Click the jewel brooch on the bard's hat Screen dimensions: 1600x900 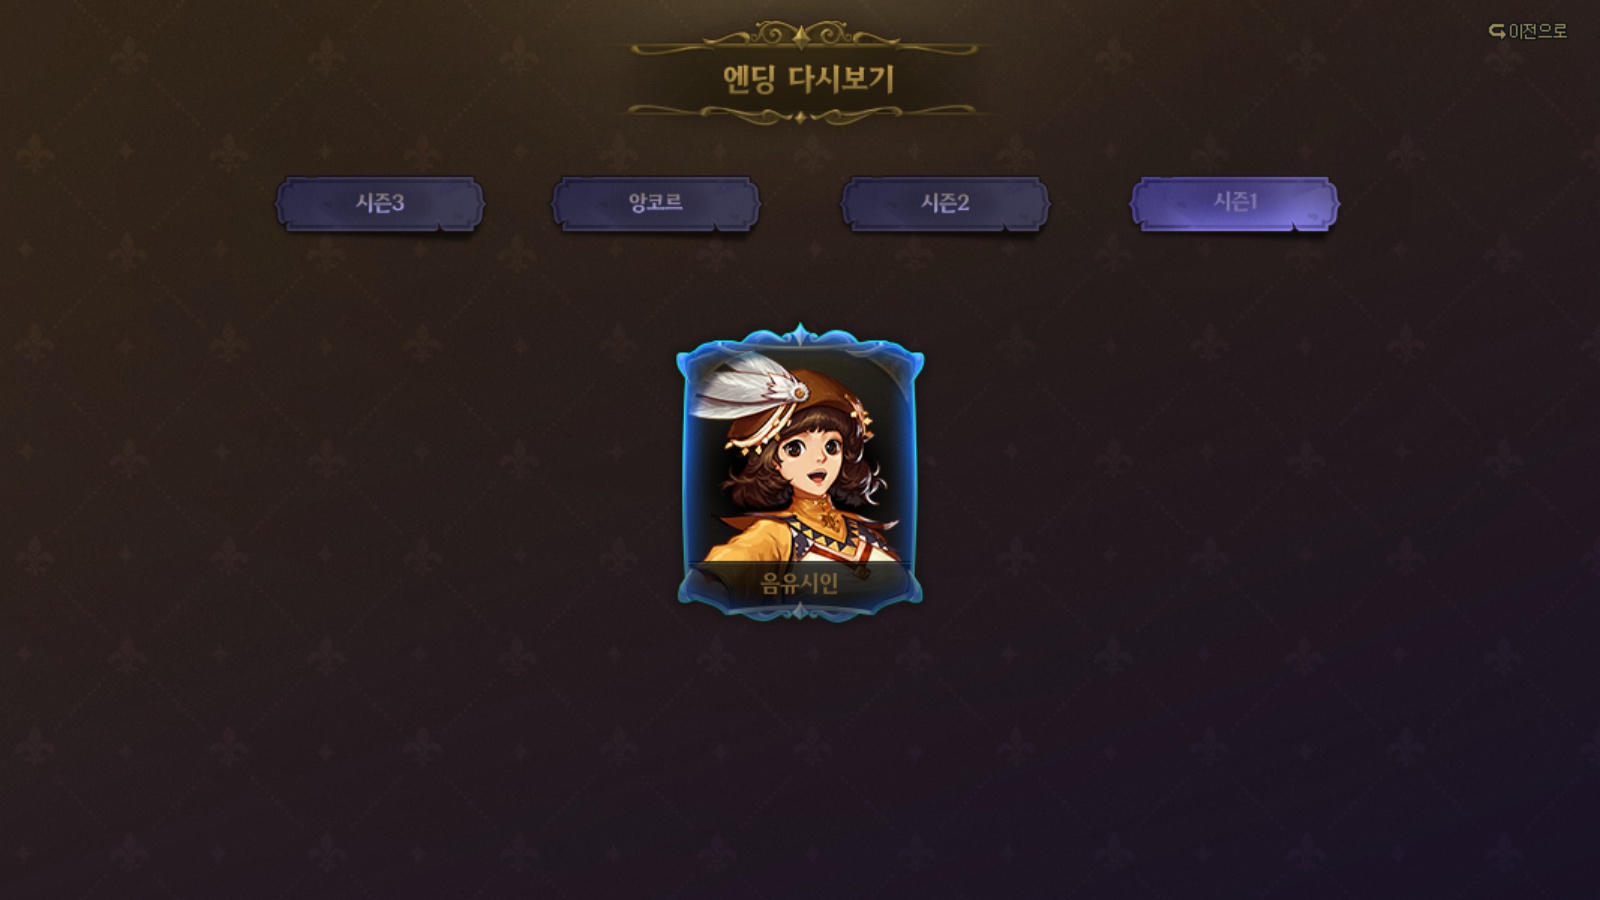[800, 394]
